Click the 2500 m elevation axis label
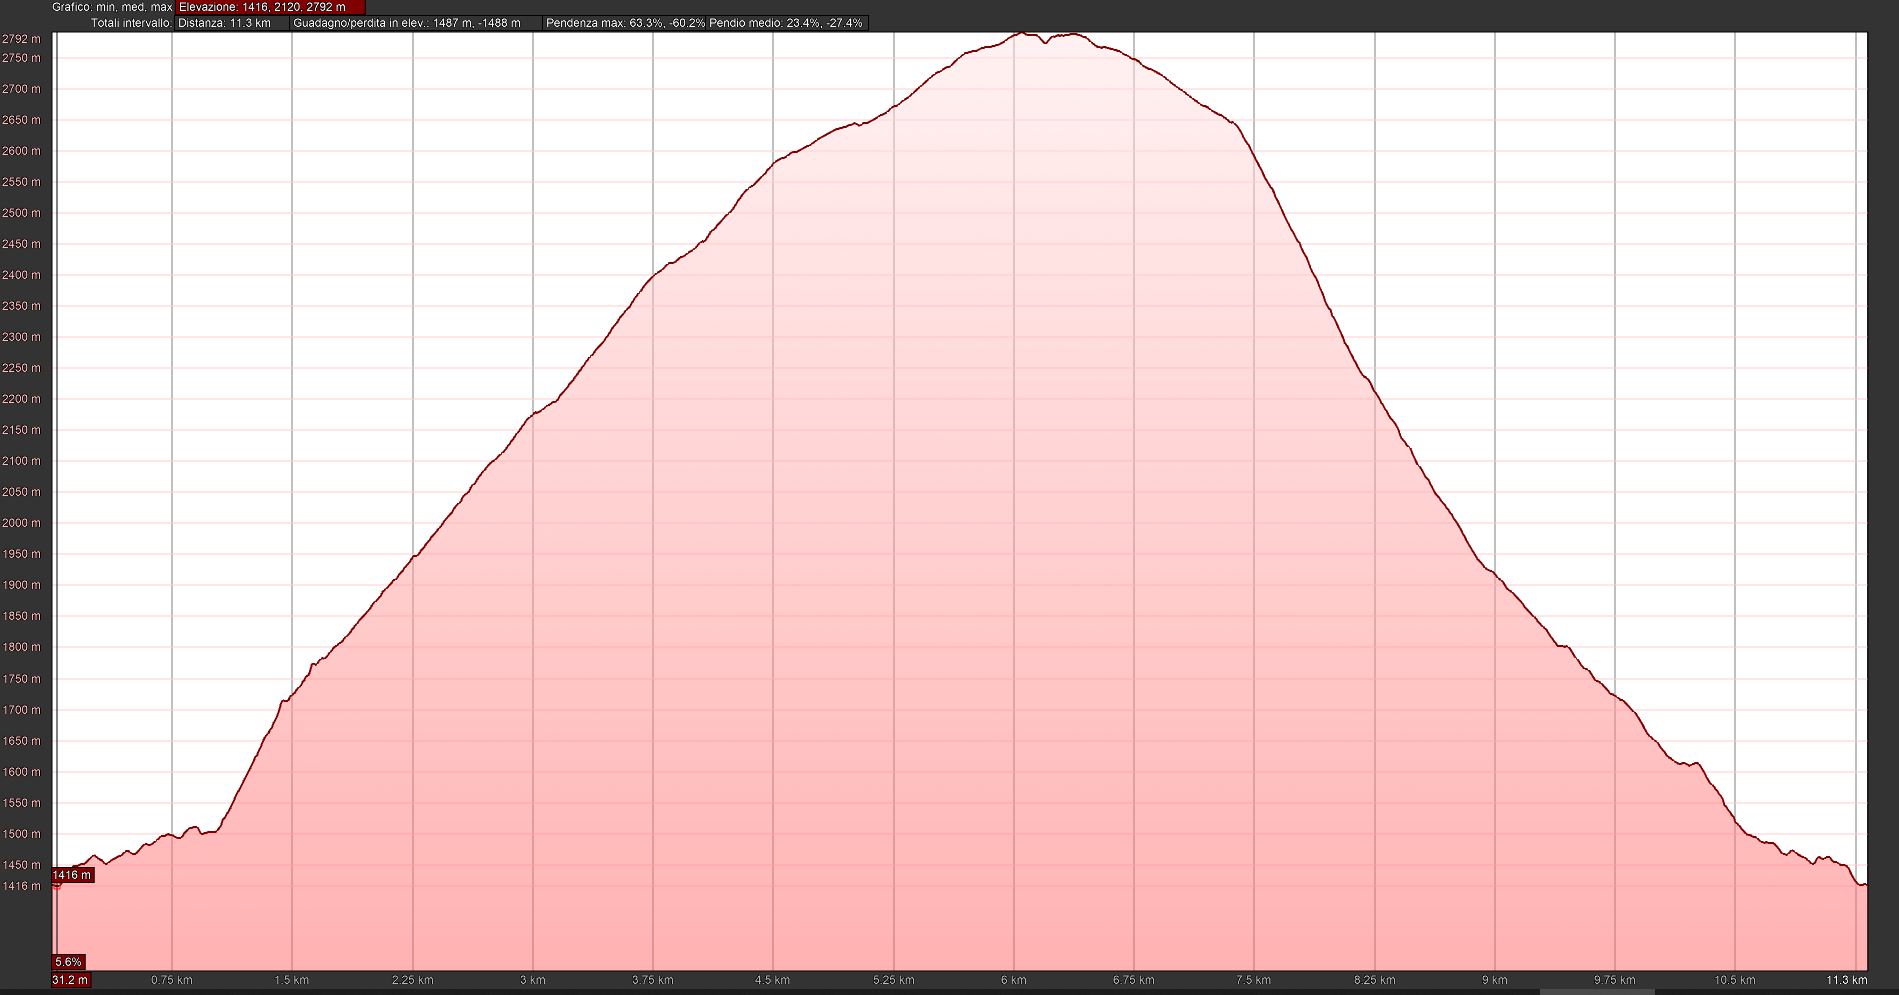Screen dimensions: 1899x995 click(x=21, y=213)
